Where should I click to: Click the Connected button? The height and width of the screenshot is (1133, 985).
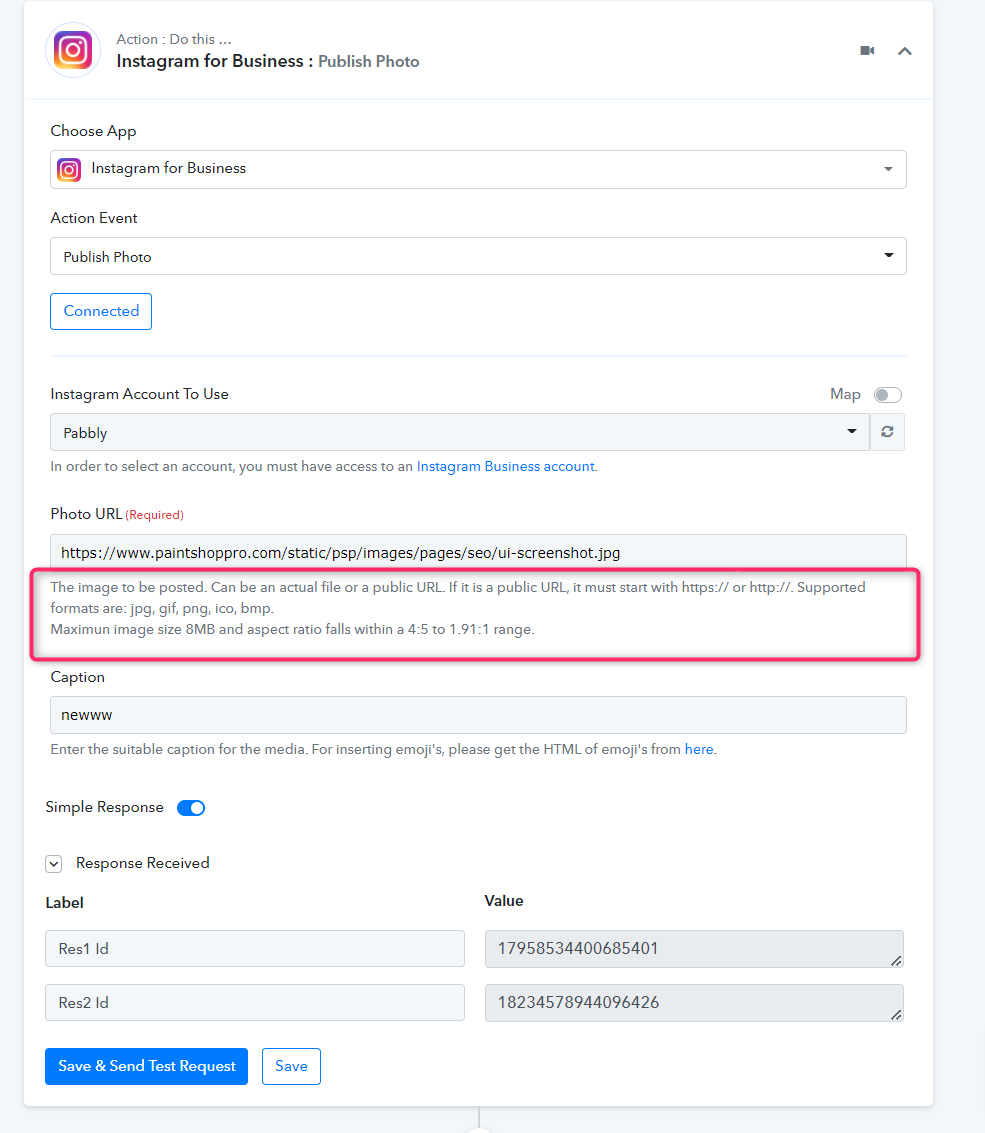point(101,311)
